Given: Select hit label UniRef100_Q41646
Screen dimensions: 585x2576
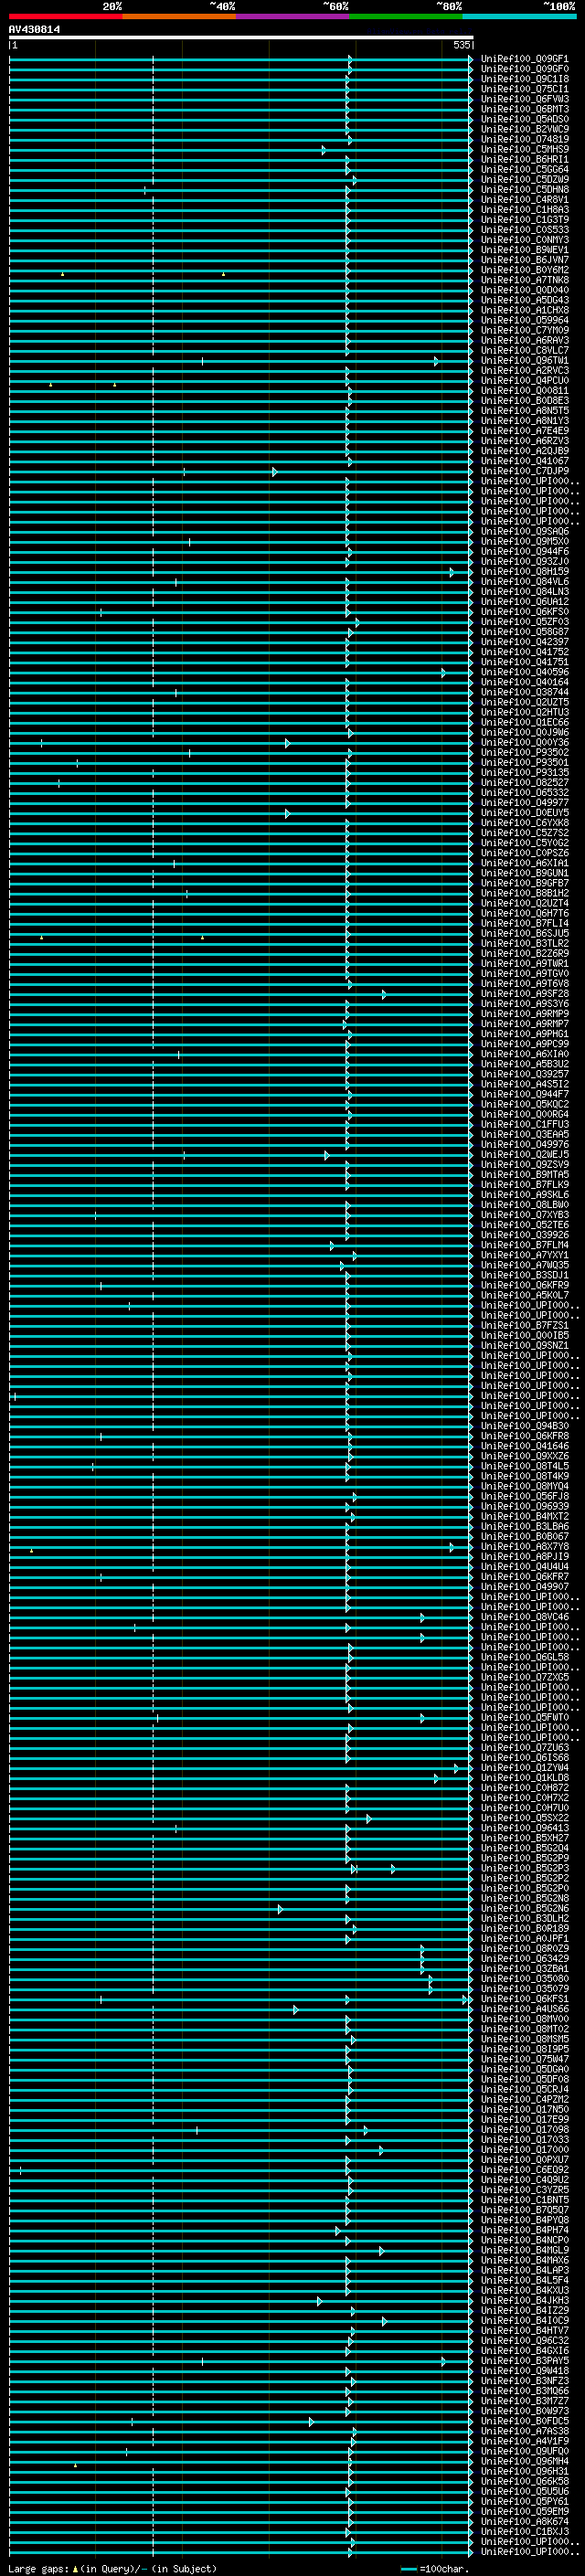Looking at the screenshot, I should [525, 1446].
